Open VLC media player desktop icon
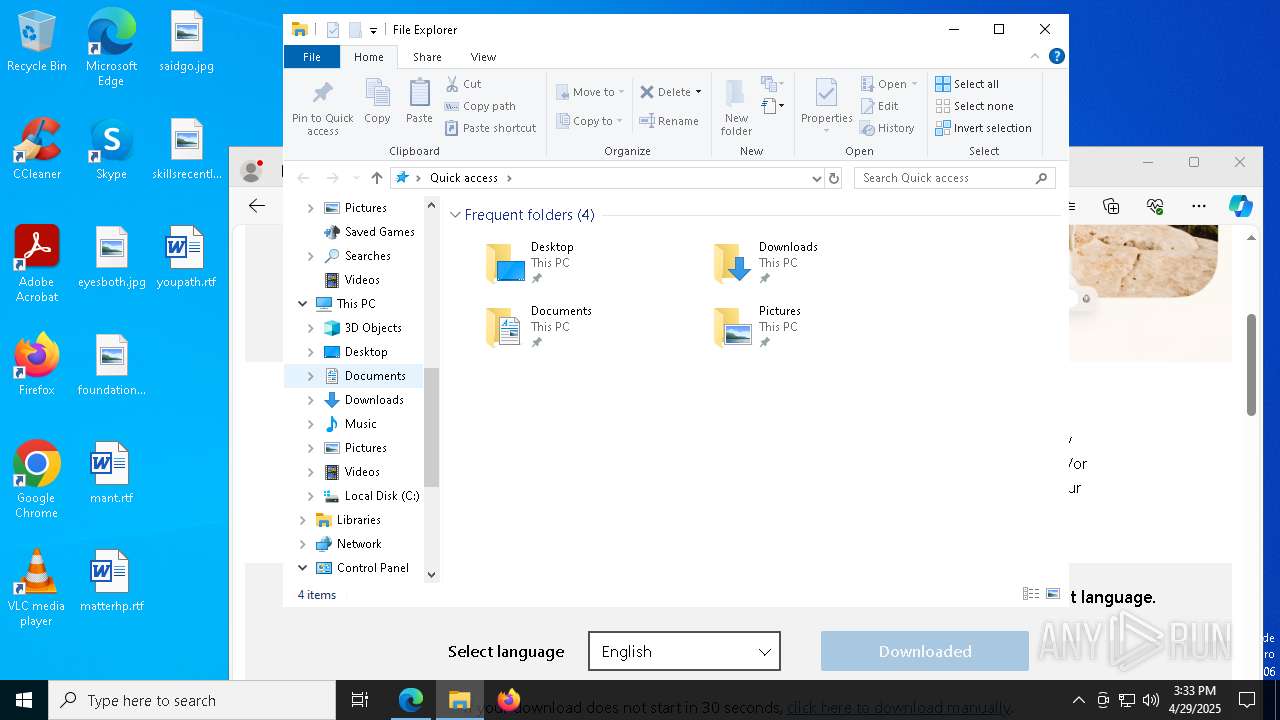1280x720 pixels. click(37, 589)
